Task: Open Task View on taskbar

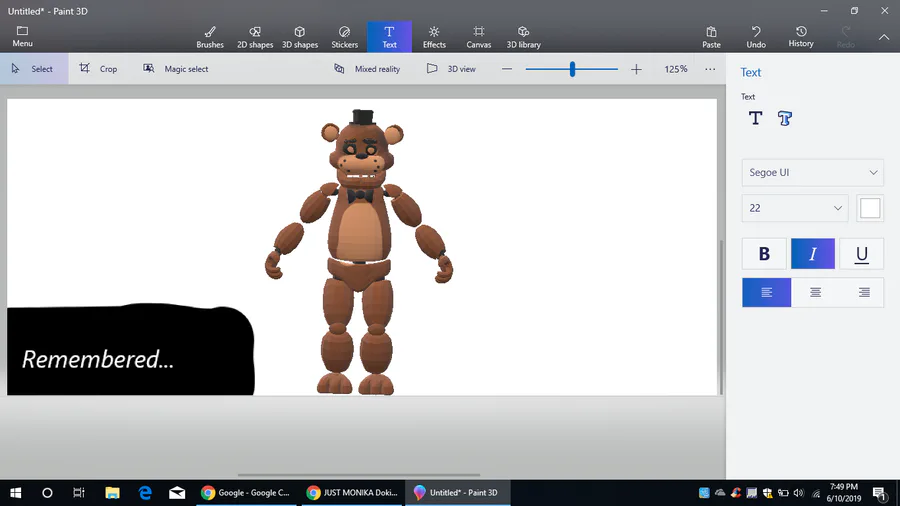Action: [79, 493]
